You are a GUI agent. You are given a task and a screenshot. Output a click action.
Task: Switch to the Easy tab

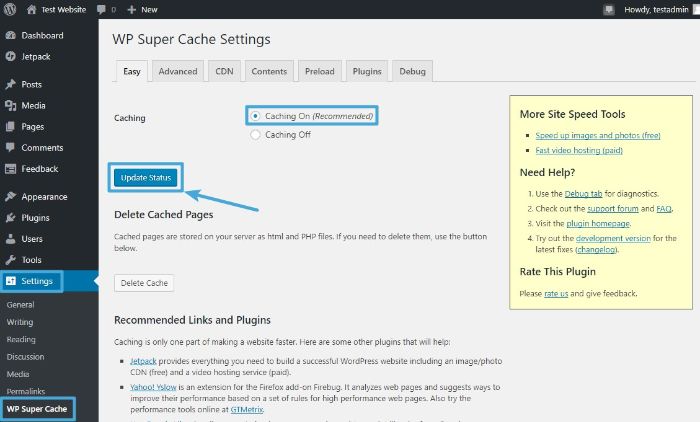pos(132,71)
